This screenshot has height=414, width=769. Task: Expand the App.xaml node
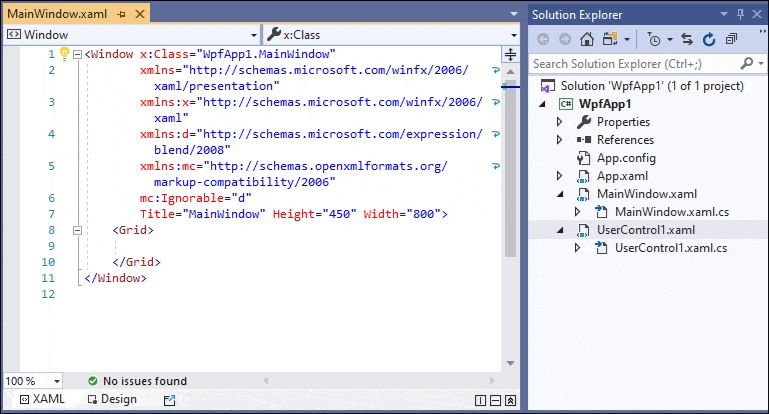click(560, 176)
